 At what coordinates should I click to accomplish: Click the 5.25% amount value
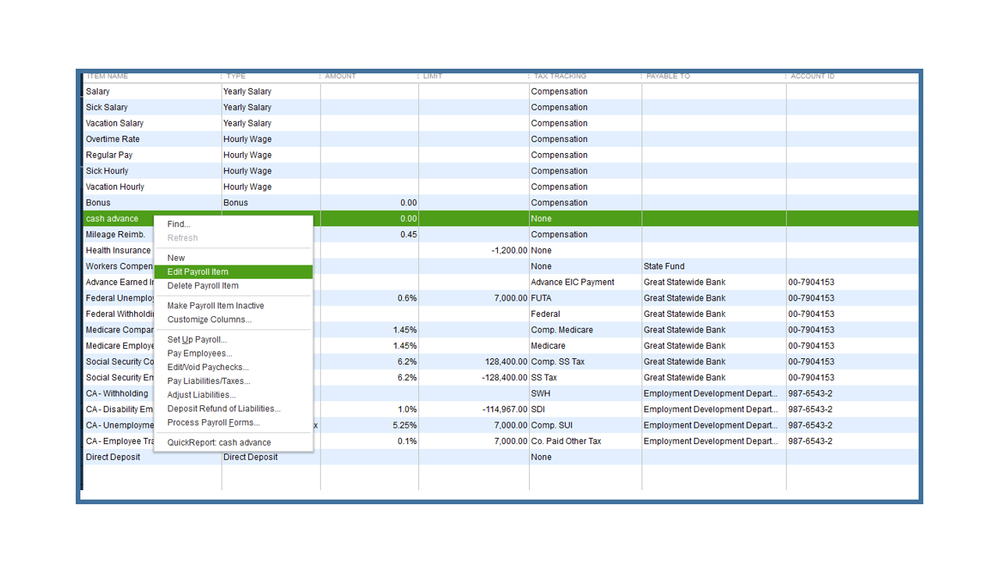pyautogui.click(x=405, y=426)
